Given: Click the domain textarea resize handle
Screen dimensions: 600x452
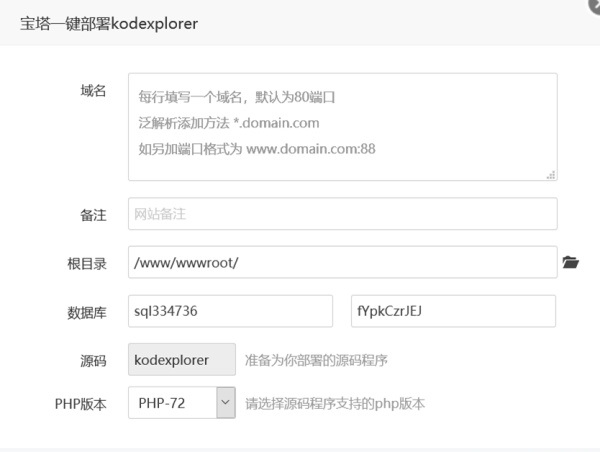Looking at the screenshot, I should 551,174.
